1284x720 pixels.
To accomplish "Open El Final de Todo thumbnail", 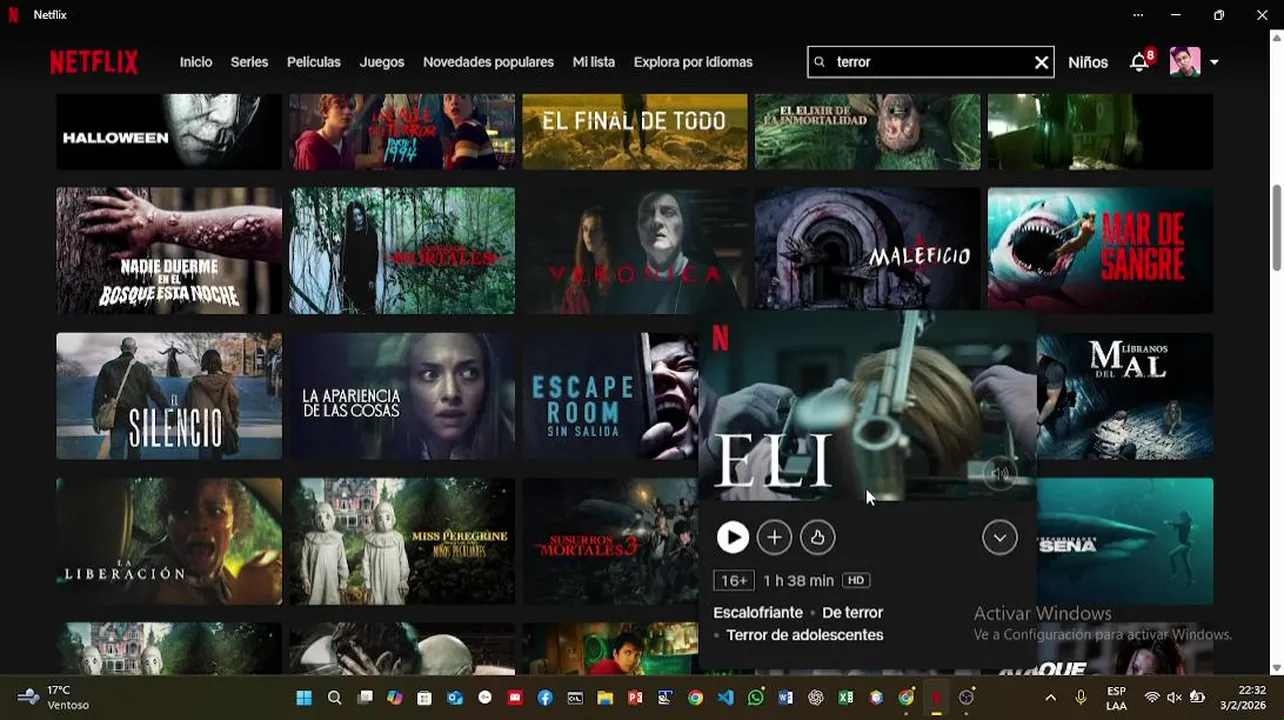I will (635, 132).
